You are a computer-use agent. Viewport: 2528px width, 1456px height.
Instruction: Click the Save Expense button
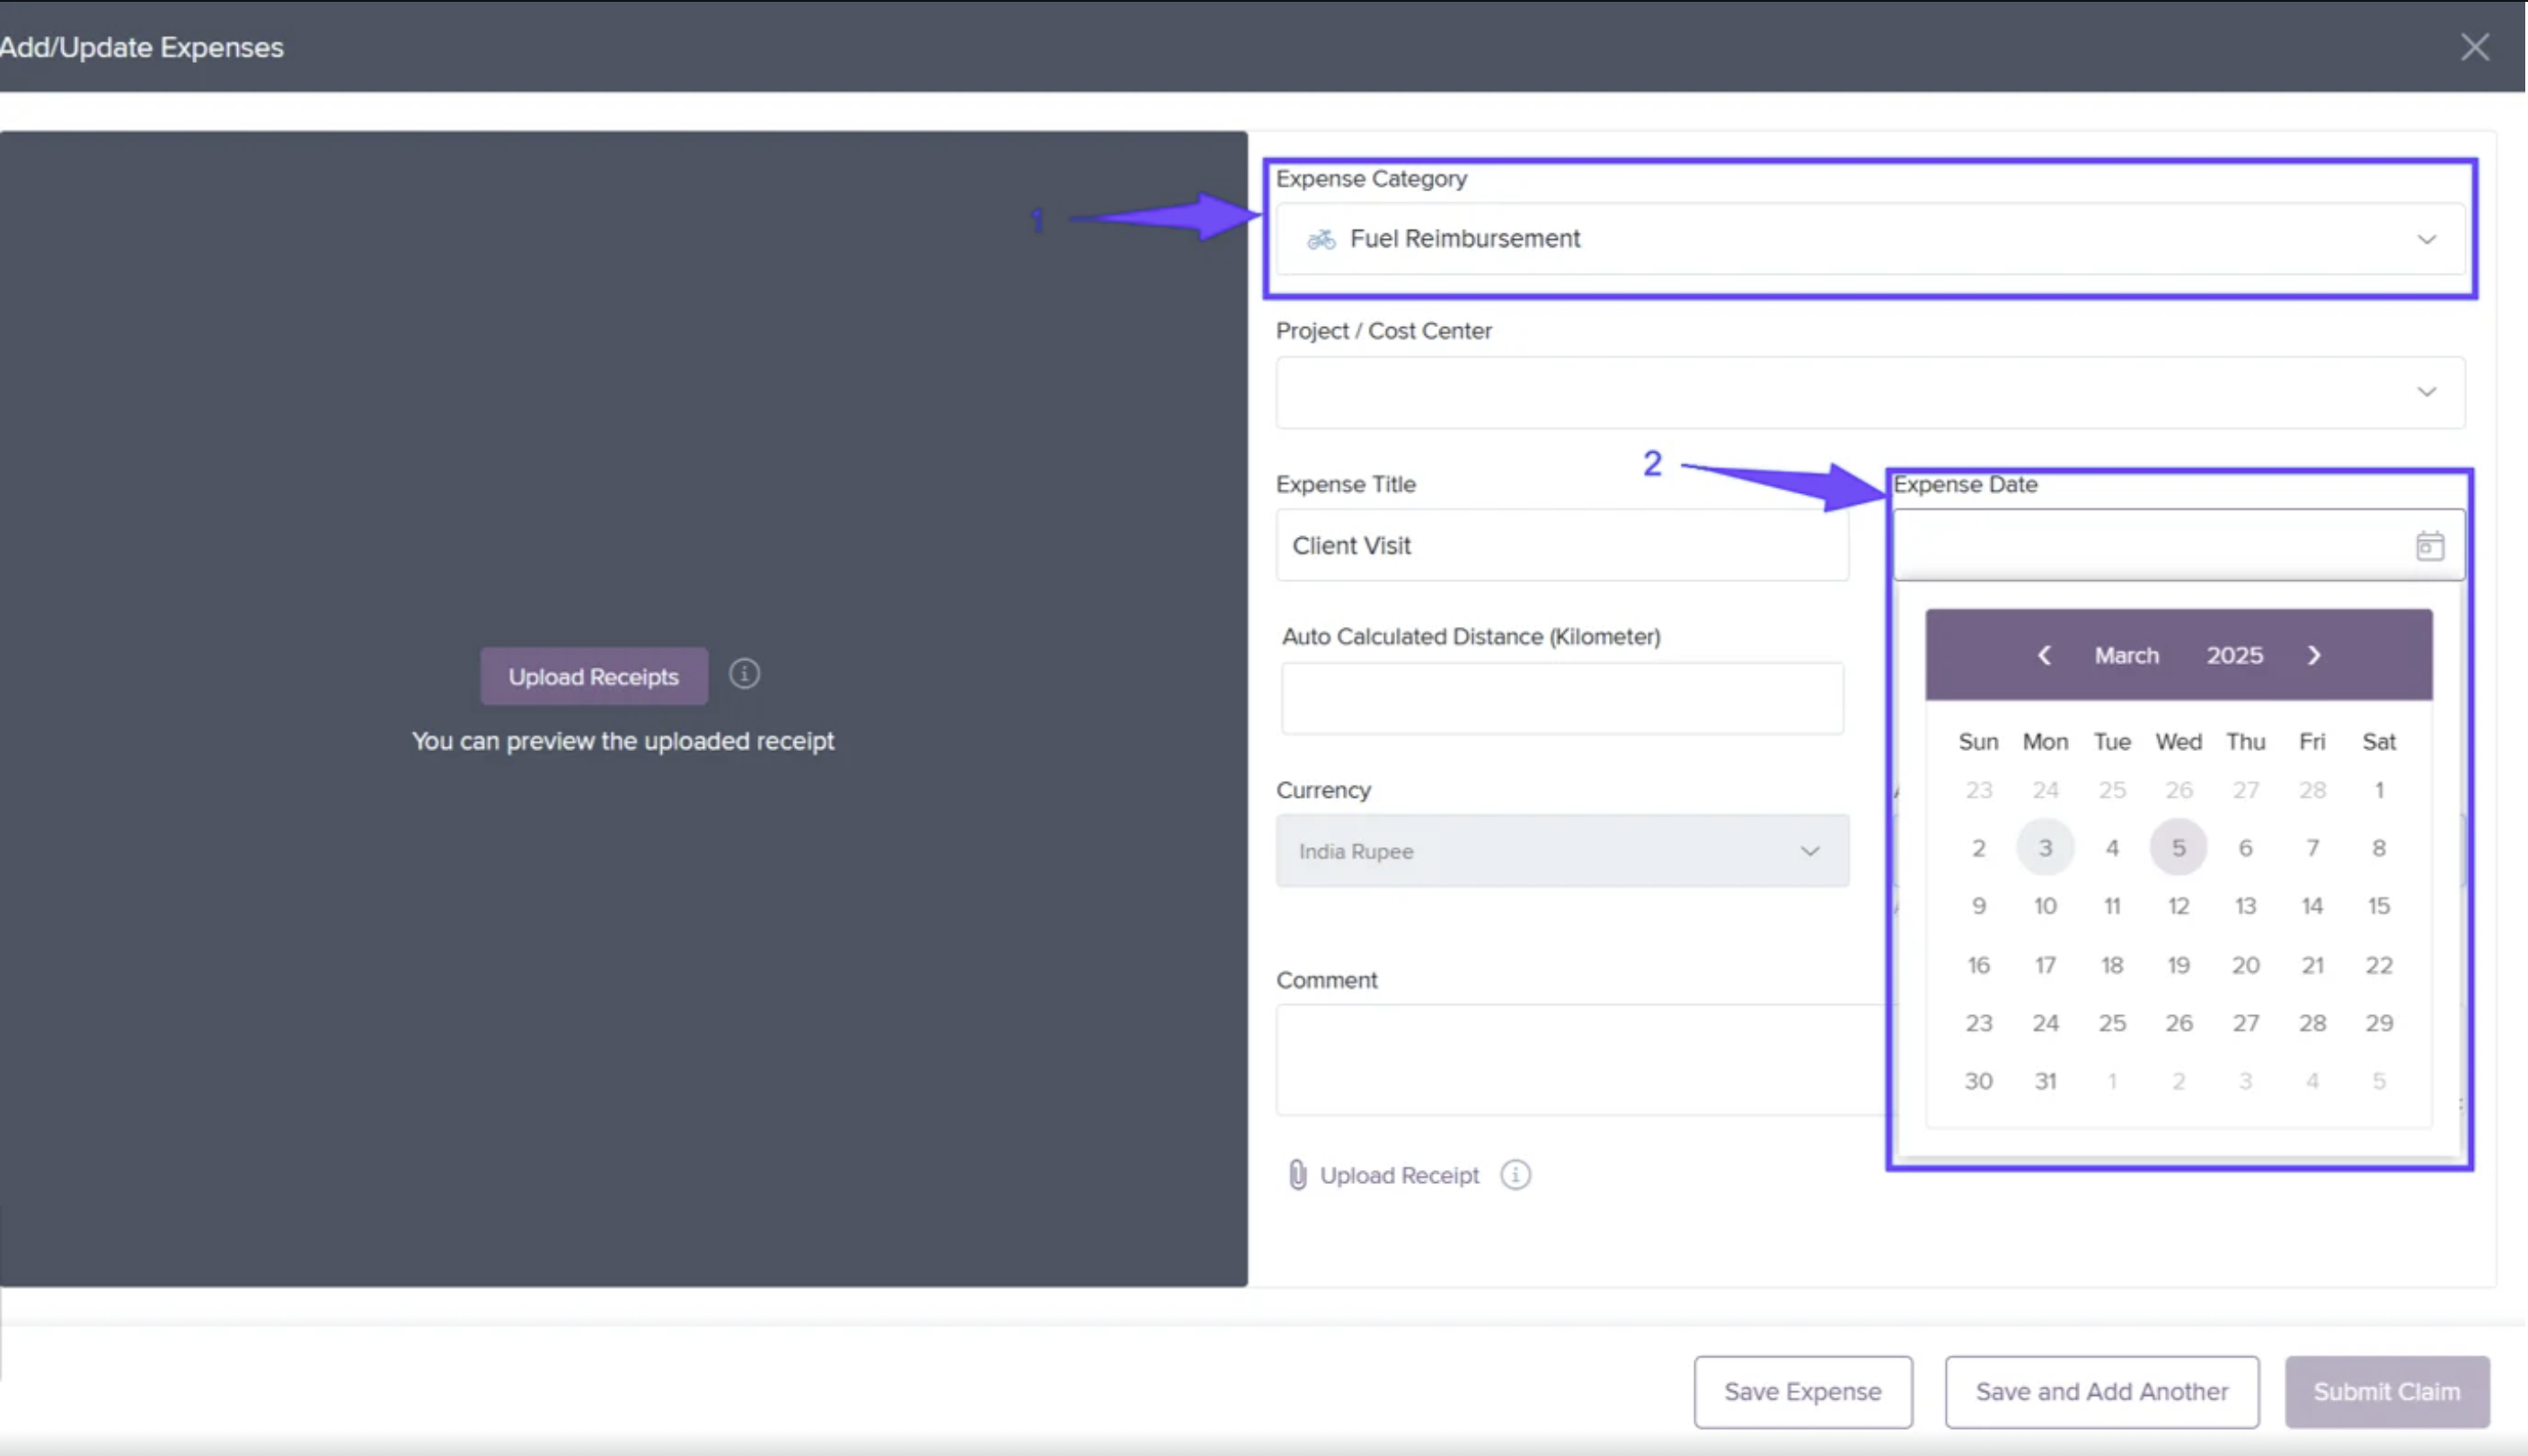tap(1802, 1391)
